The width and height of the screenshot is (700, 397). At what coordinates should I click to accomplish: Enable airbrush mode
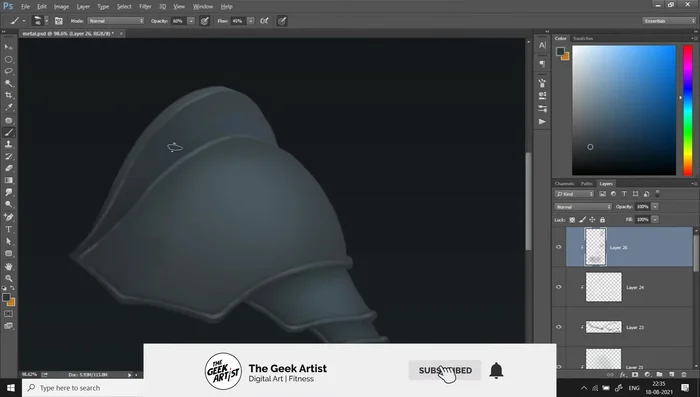264,21
